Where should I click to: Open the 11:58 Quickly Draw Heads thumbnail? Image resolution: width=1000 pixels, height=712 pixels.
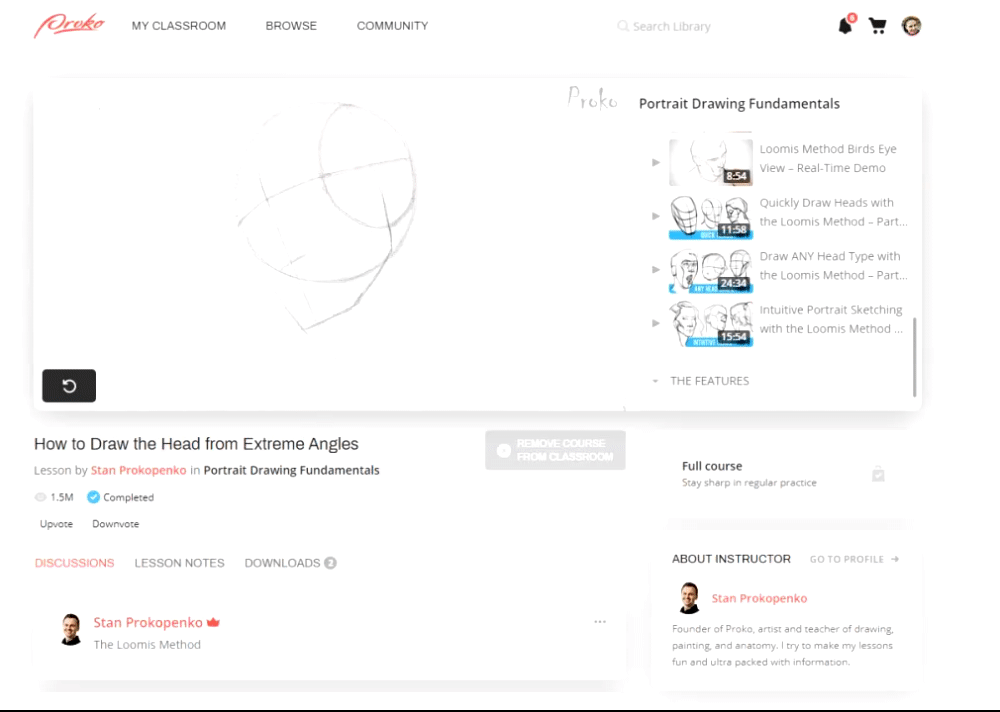coord(710,217)
